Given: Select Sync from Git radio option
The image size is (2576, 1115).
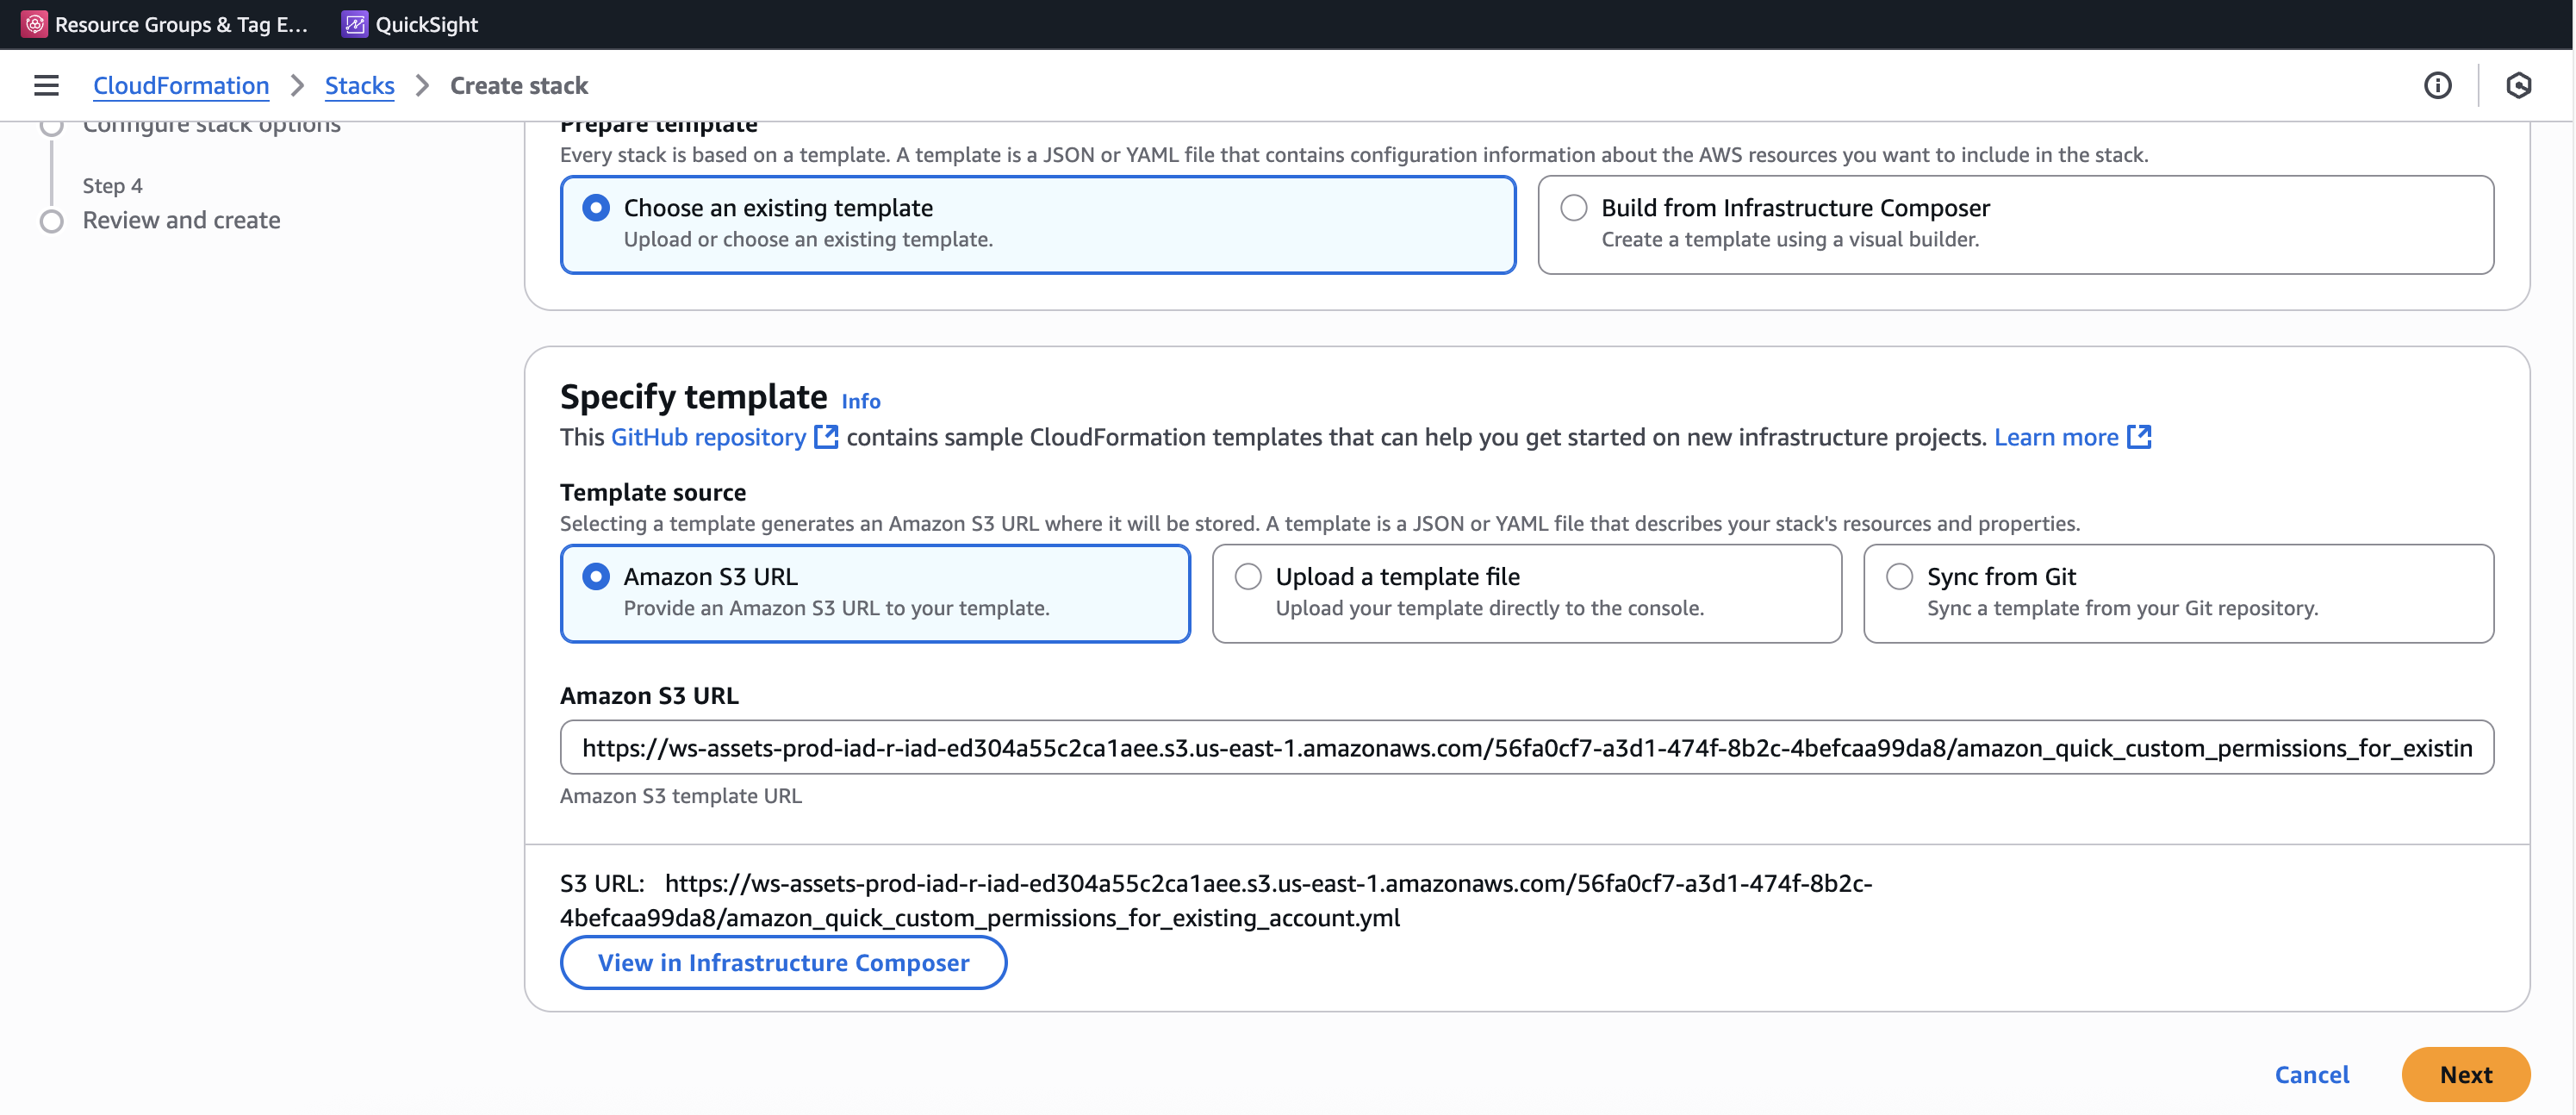Looking at the screenshot, I should click(x=1898, y=577).
